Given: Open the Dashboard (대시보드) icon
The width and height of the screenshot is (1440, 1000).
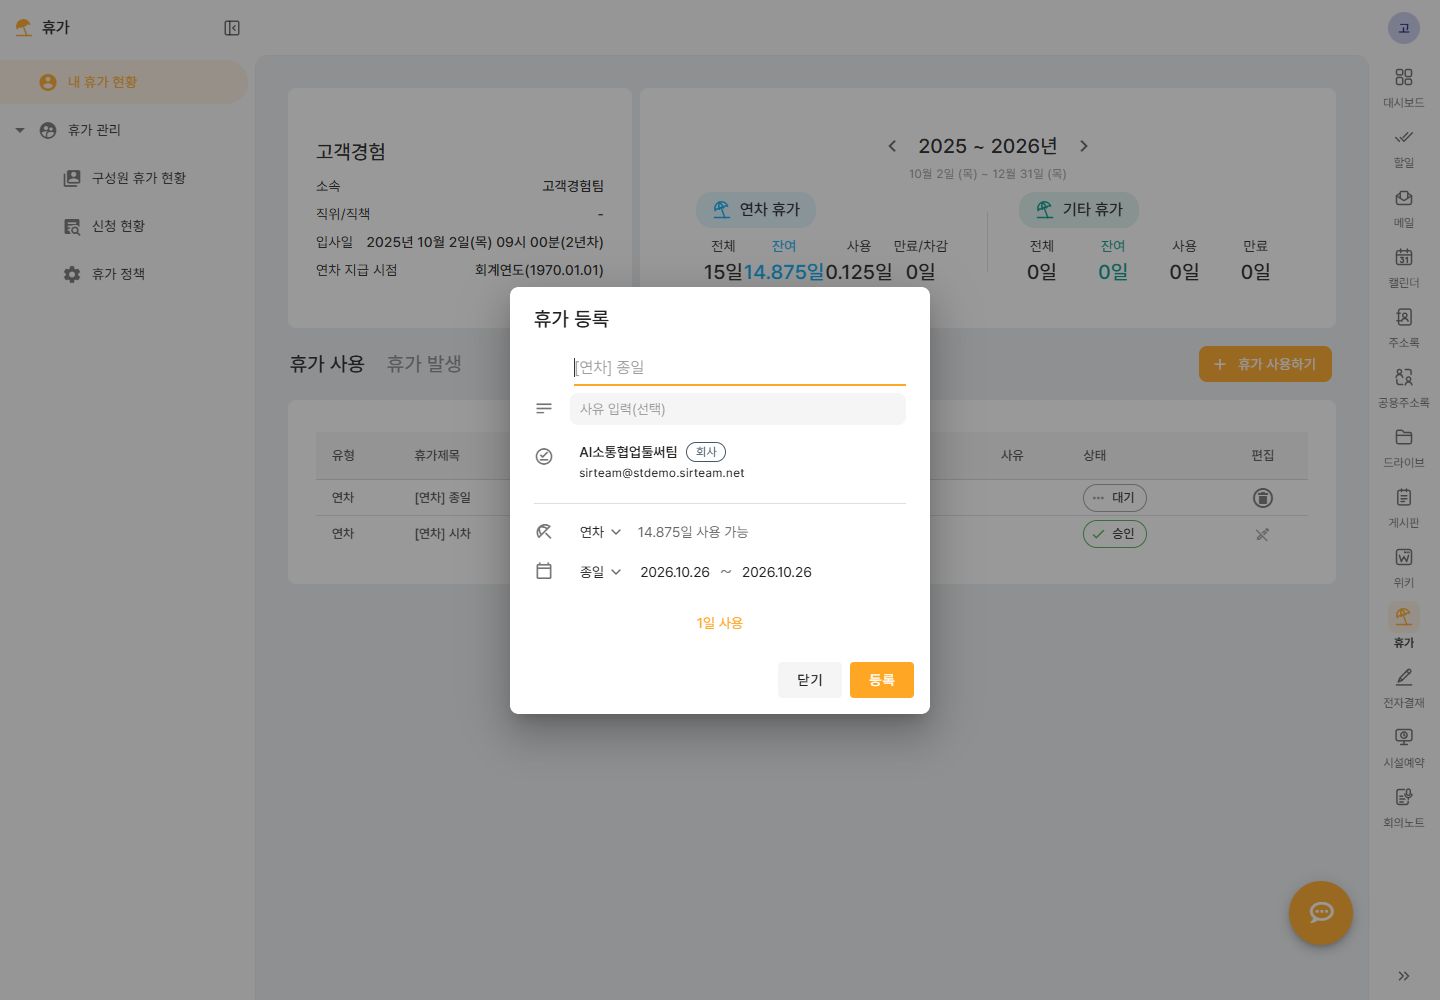Looking at the screenshot, I should (1404, 77).
